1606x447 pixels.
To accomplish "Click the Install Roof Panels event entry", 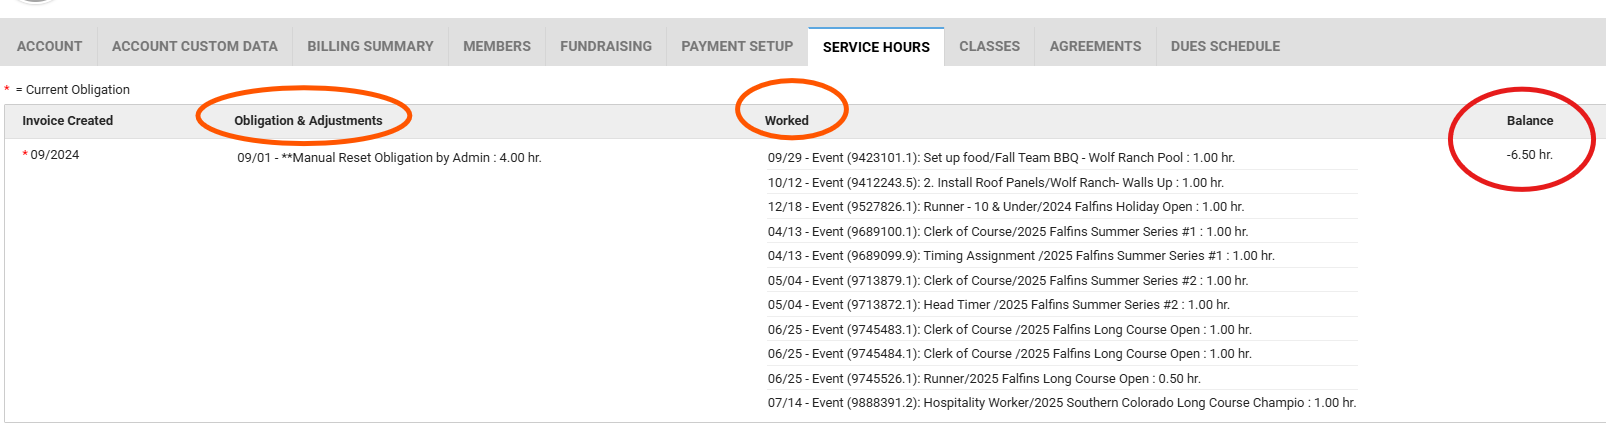I will [x=995, y=183].
